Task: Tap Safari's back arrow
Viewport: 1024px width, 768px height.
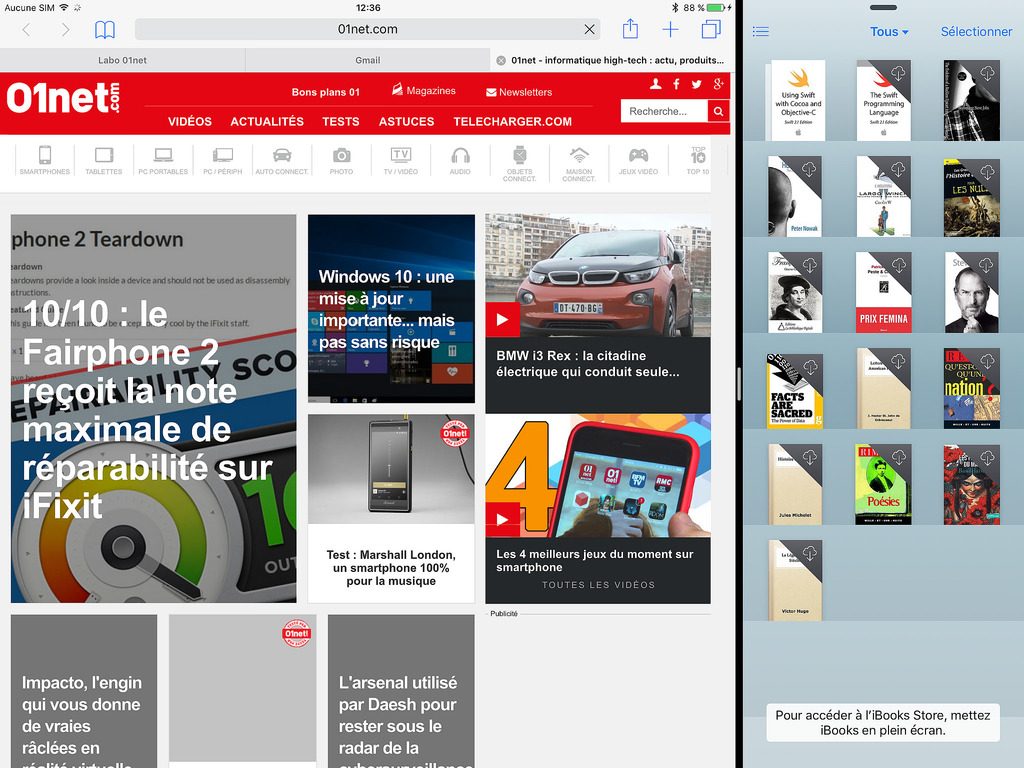Action: (x=26, y=29)
